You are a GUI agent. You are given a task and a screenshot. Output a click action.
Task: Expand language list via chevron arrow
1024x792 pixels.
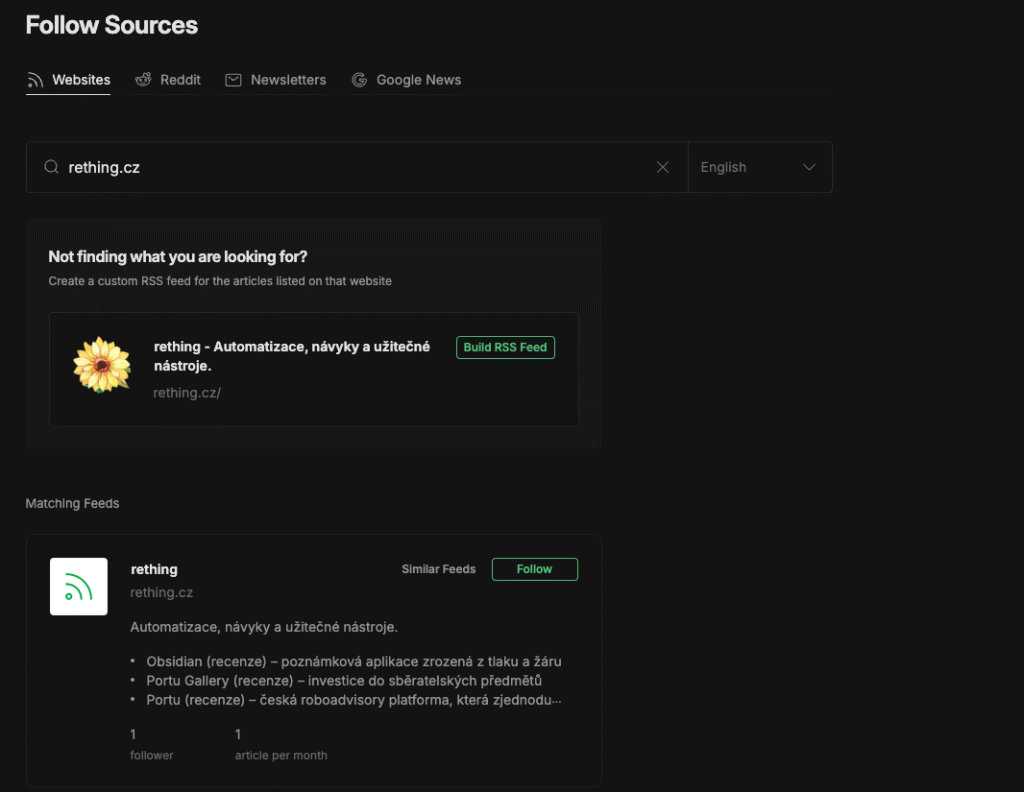(x=809, y=167)
